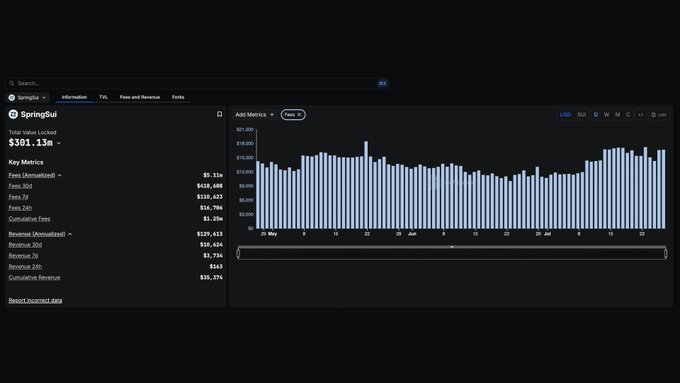This screenshot has width=680, height=383.
Task: Click the Fees 24h metric label
Action: coord(20,208)
